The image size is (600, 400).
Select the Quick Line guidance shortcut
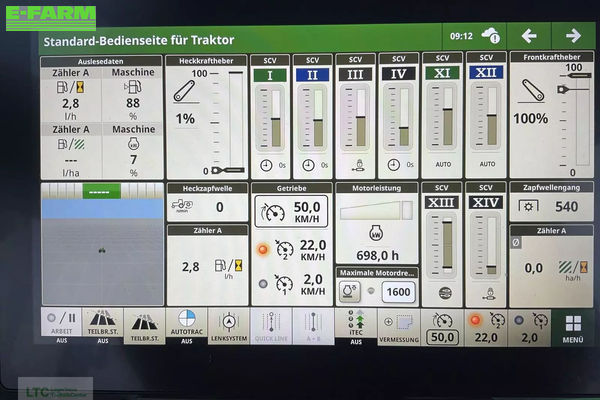[271, 326]
